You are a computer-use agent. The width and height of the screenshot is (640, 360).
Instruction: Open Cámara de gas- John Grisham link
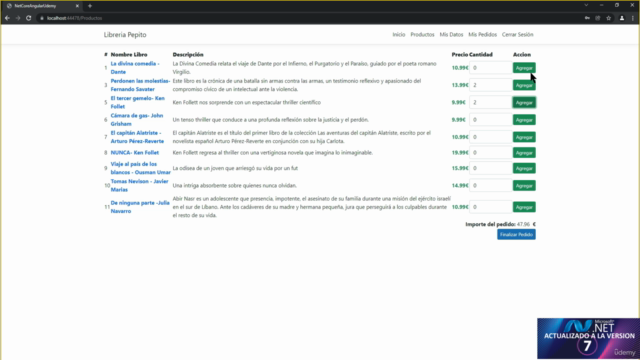point(137,120)
